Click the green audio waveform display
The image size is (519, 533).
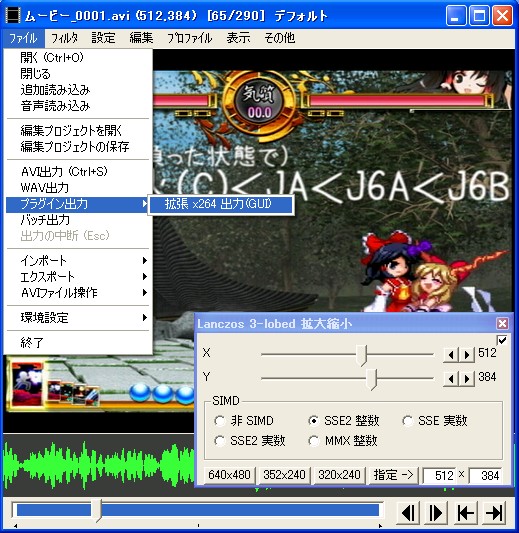click(x=99, y=465)
